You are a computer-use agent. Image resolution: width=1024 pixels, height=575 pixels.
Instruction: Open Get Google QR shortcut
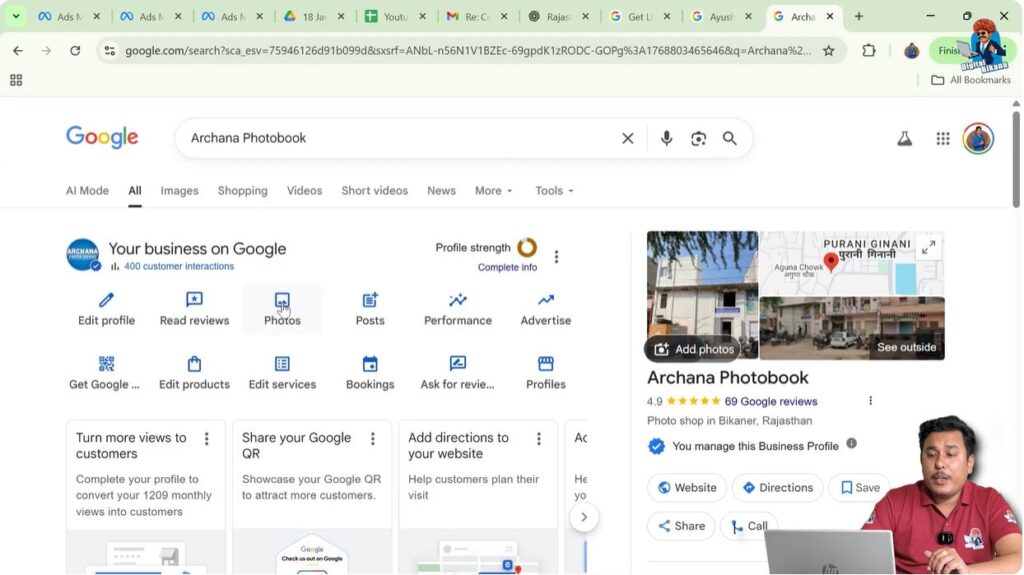[104, 373]
